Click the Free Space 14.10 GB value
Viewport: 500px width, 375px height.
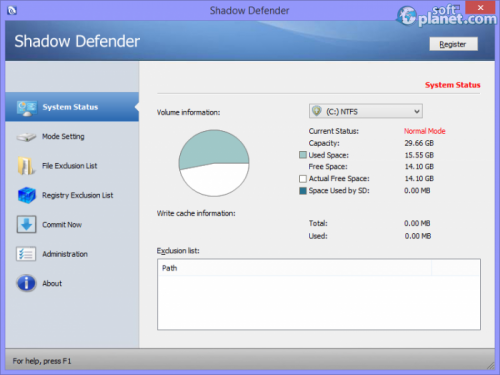click(419, 166)
